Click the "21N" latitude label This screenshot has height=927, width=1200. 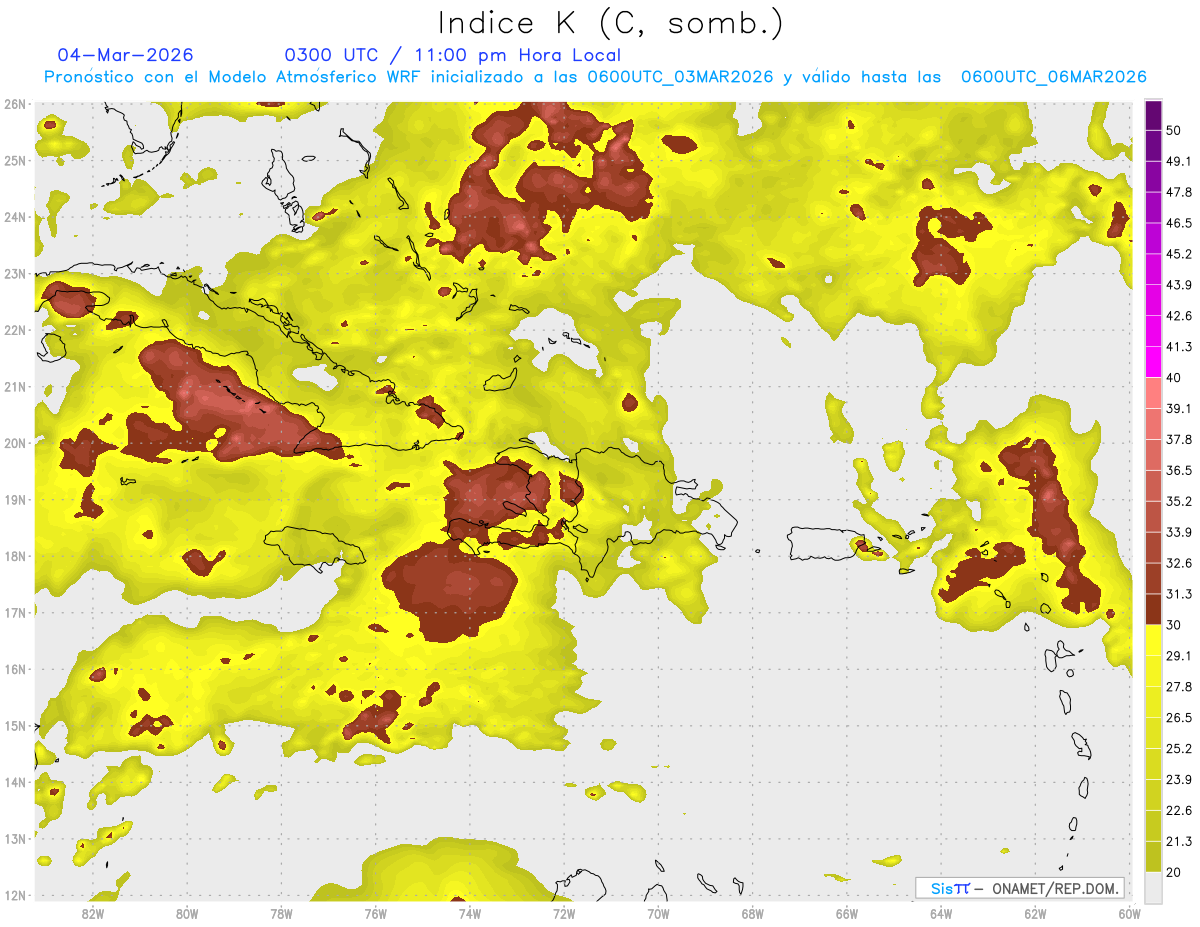click(x=15, y=387)
